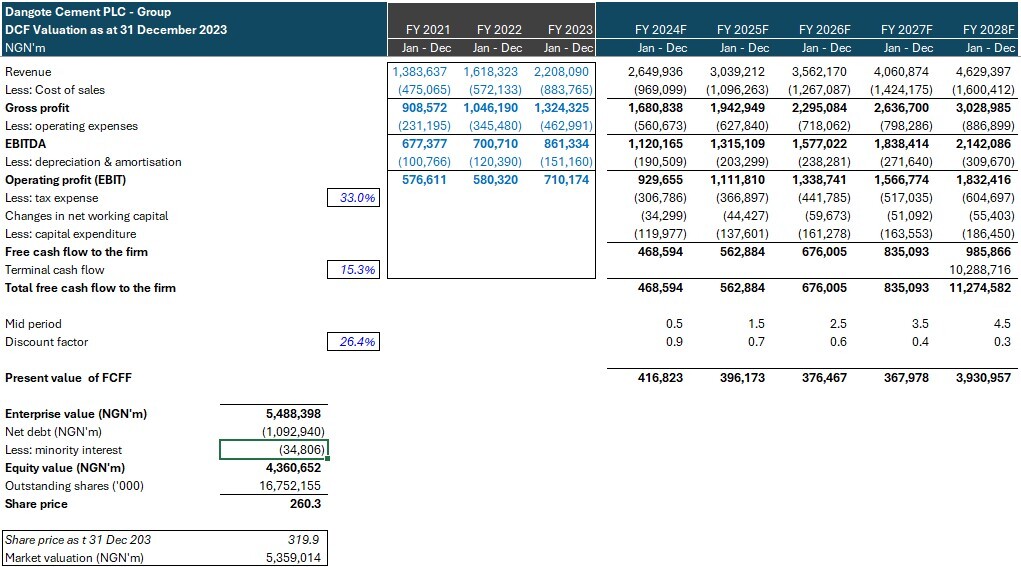Select the 15.3% terminal cash flow input
The width and height of the screenshot is (1021, 567).
click(x=353, y=270)
